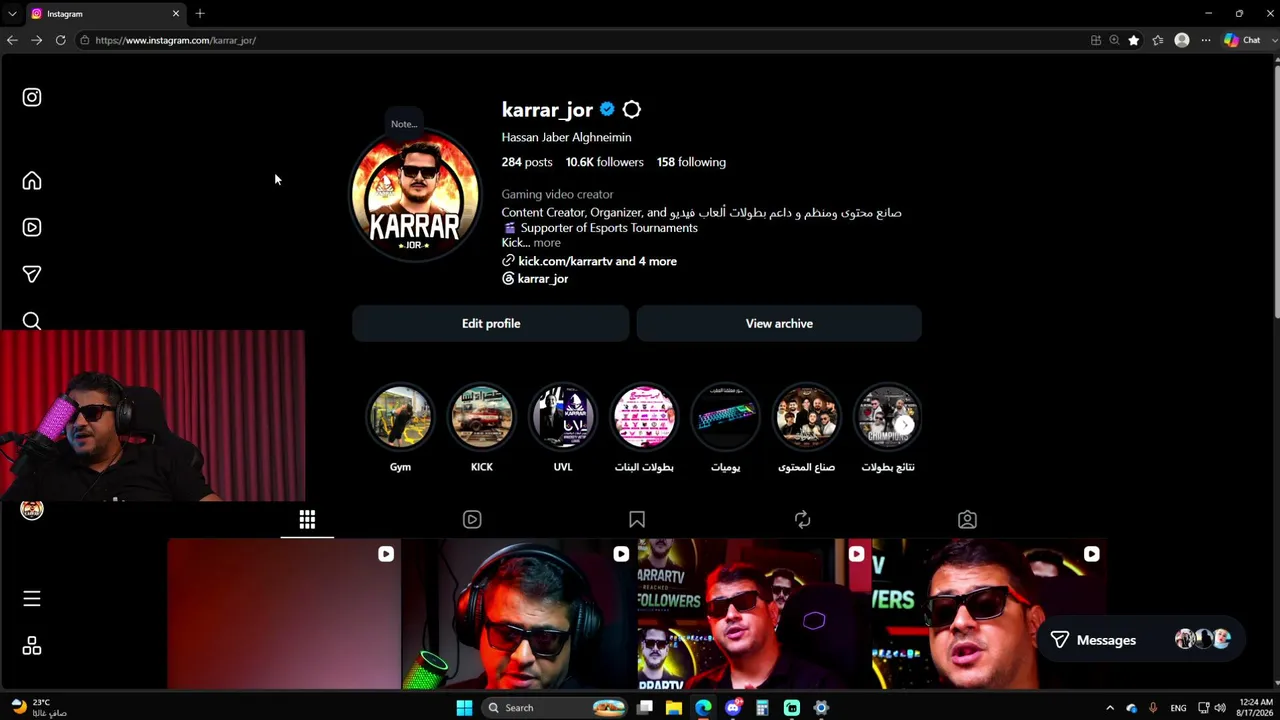Image resolution: width=1280 pixels, height=720 pixels.
Task: Open the Windows Start menu
Action: click(464, 708)
